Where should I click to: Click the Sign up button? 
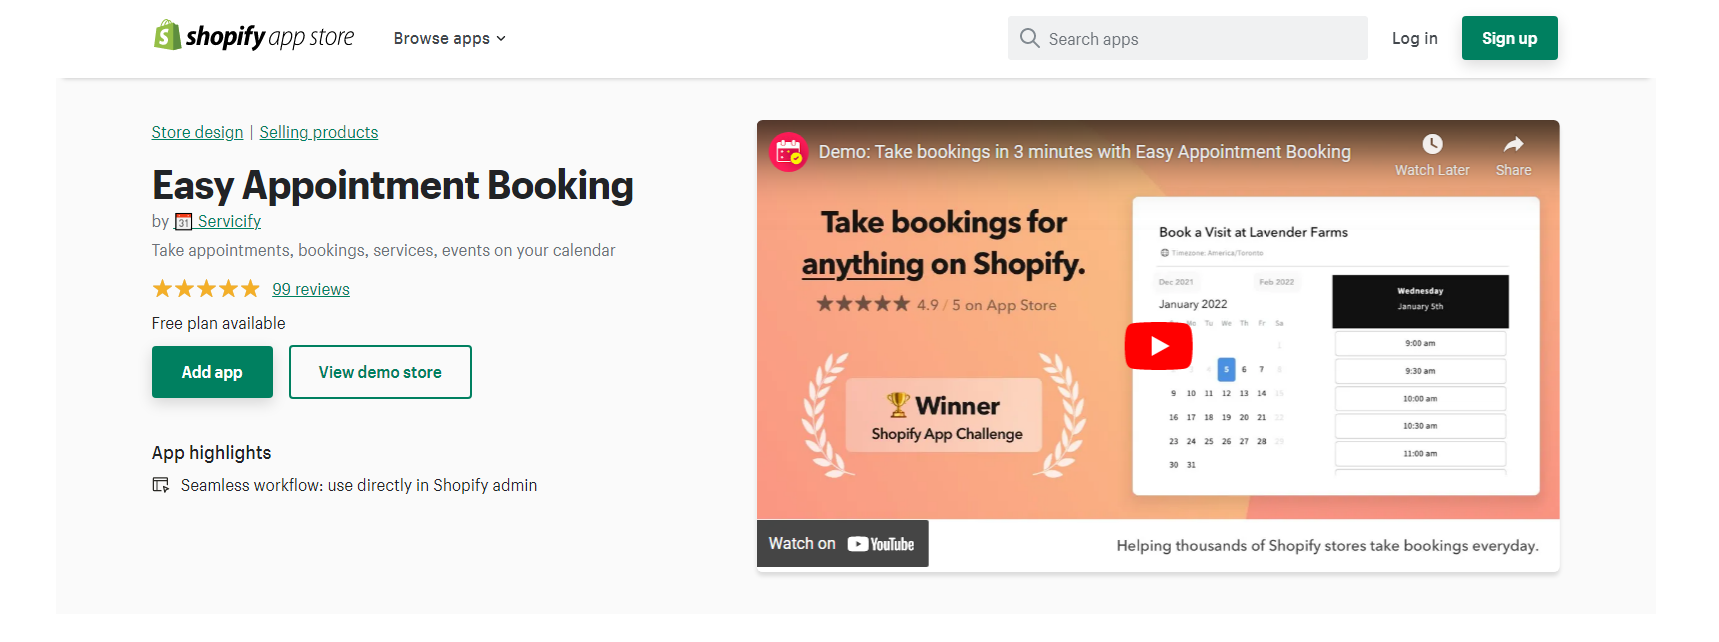point(1509,38)
